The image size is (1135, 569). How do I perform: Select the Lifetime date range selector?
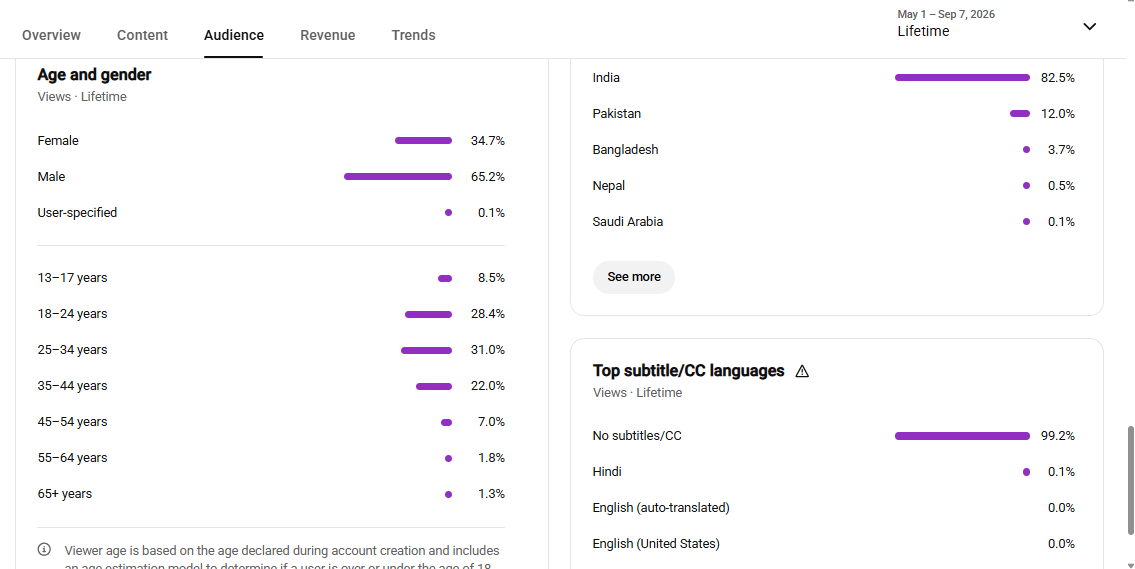coord(996,23)
